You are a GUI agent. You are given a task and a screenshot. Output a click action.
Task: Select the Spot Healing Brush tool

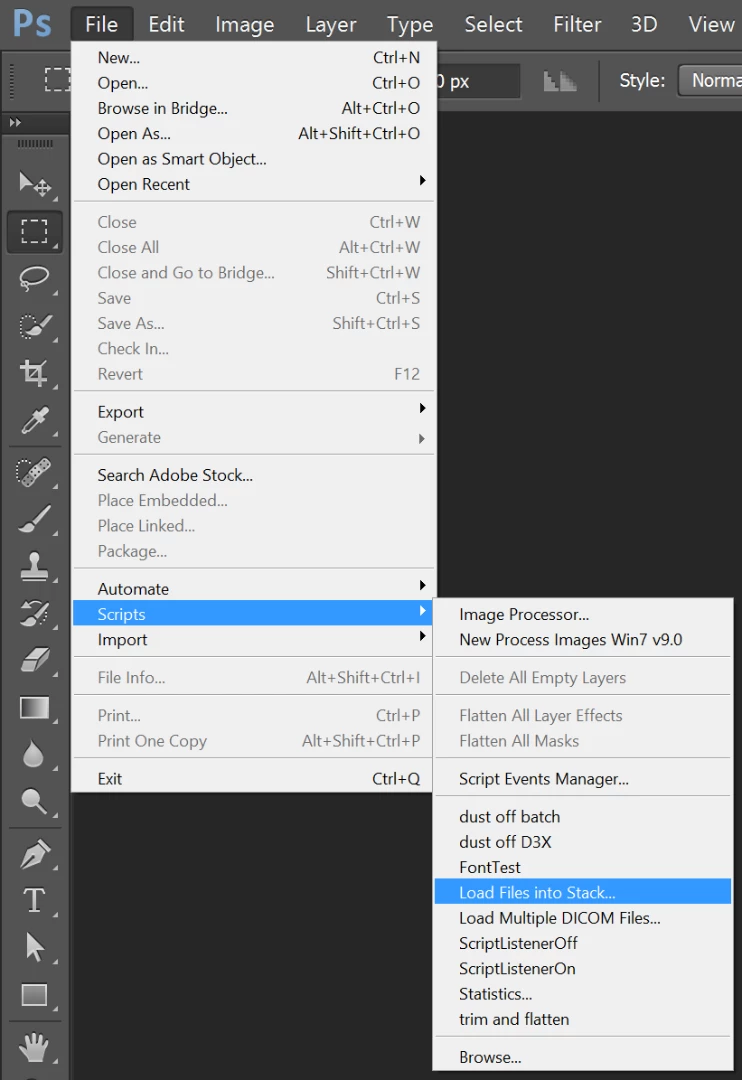click(x=34, y=472)
